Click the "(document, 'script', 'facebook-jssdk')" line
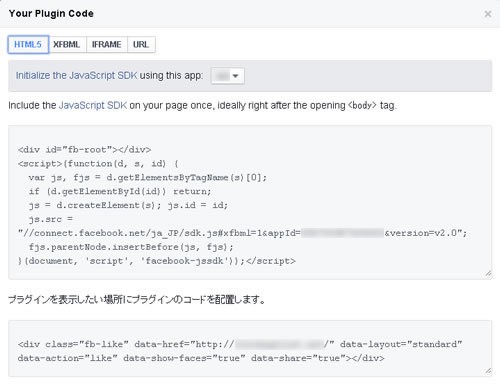The width and height of the screenshot is (500, 391). 157,261
